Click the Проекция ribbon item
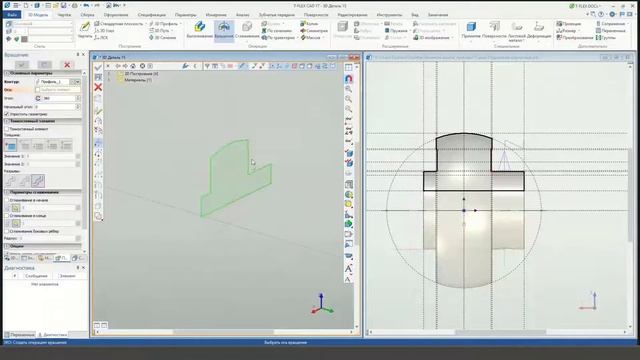640x360 pixels. coord(569,24)
